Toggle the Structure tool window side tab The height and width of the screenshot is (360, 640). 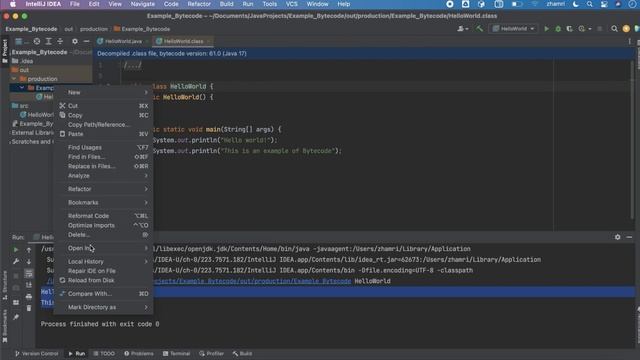point(4,285)
